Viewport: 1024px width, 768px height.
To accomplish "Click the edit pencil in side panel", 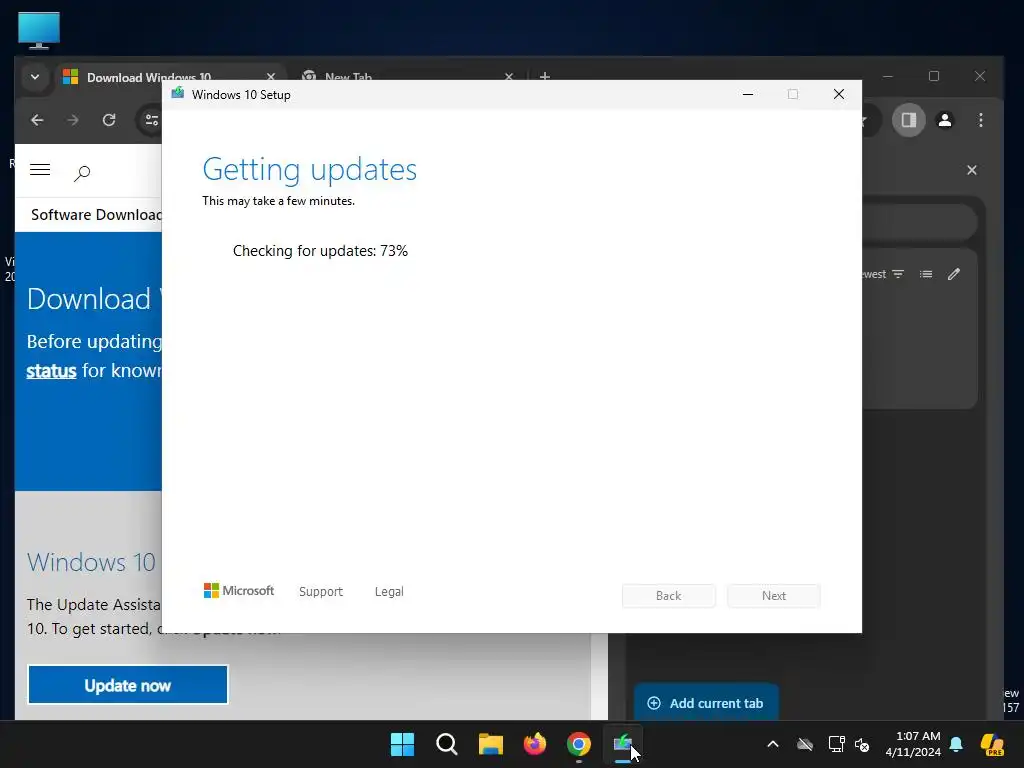I will [x=953, y=274].
